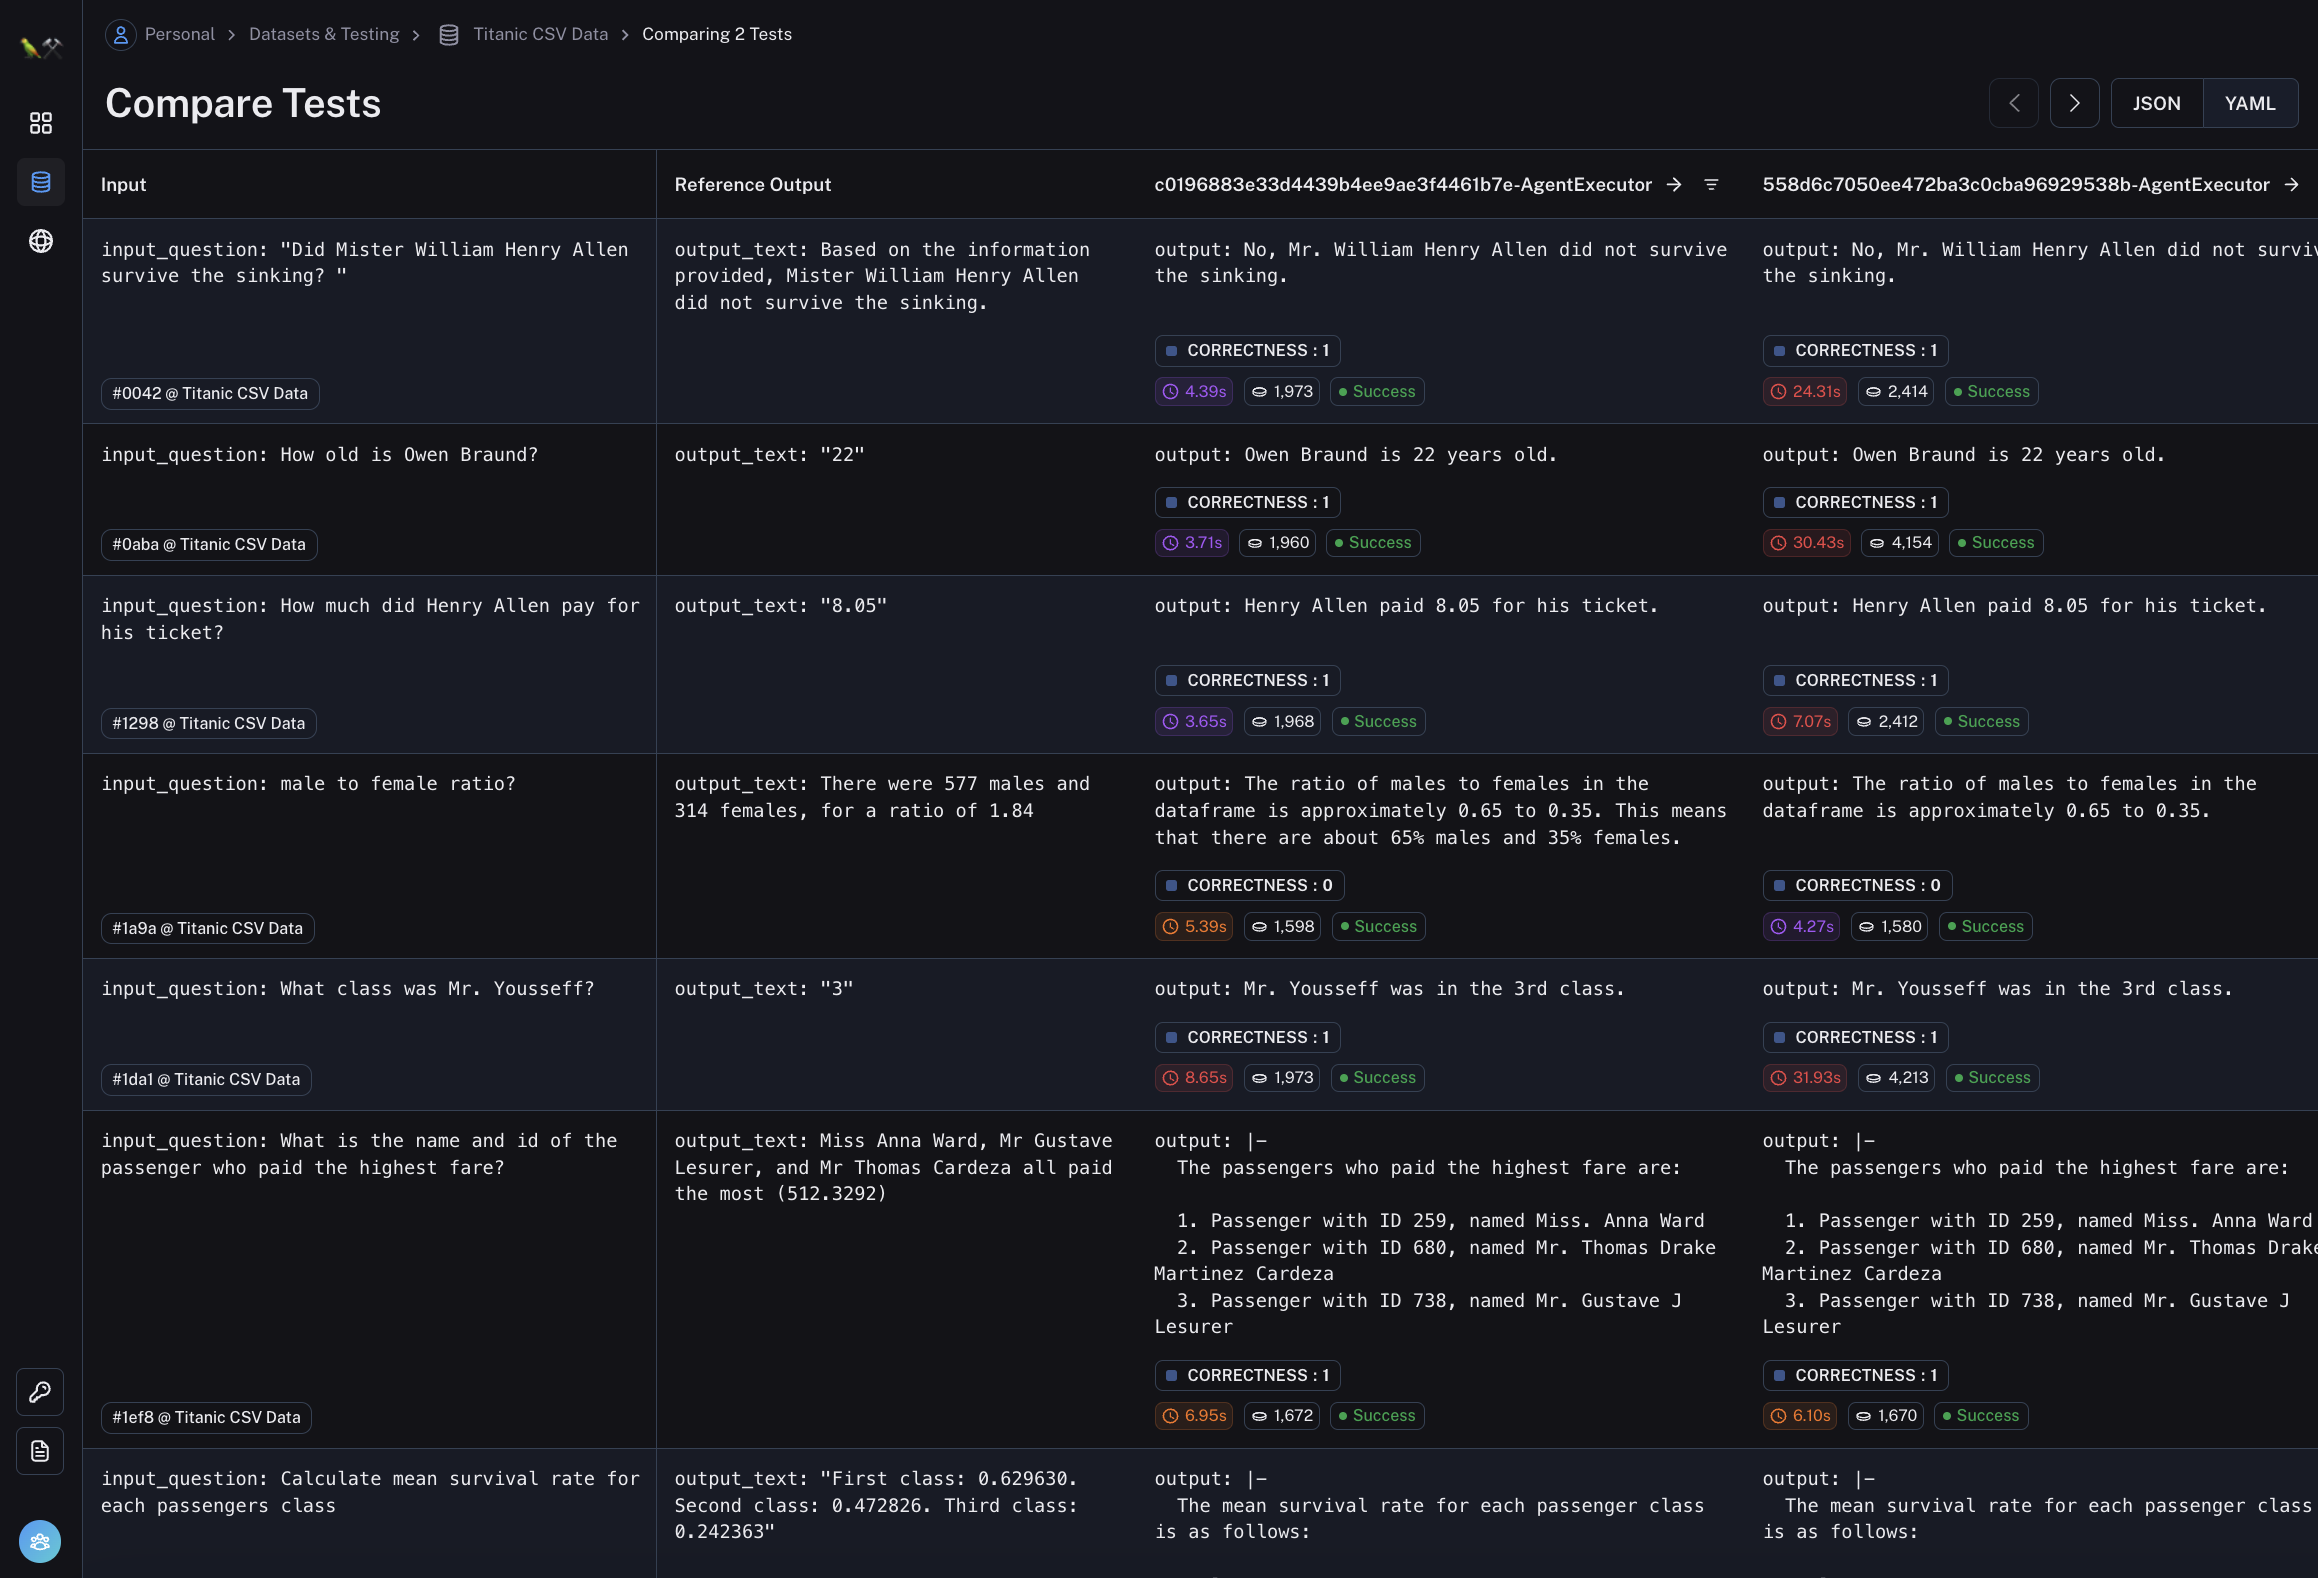Open filter icon beside first AgentExecutor column
This screenshot has height=1578, width=2318.
click(x=1711, y=185)
